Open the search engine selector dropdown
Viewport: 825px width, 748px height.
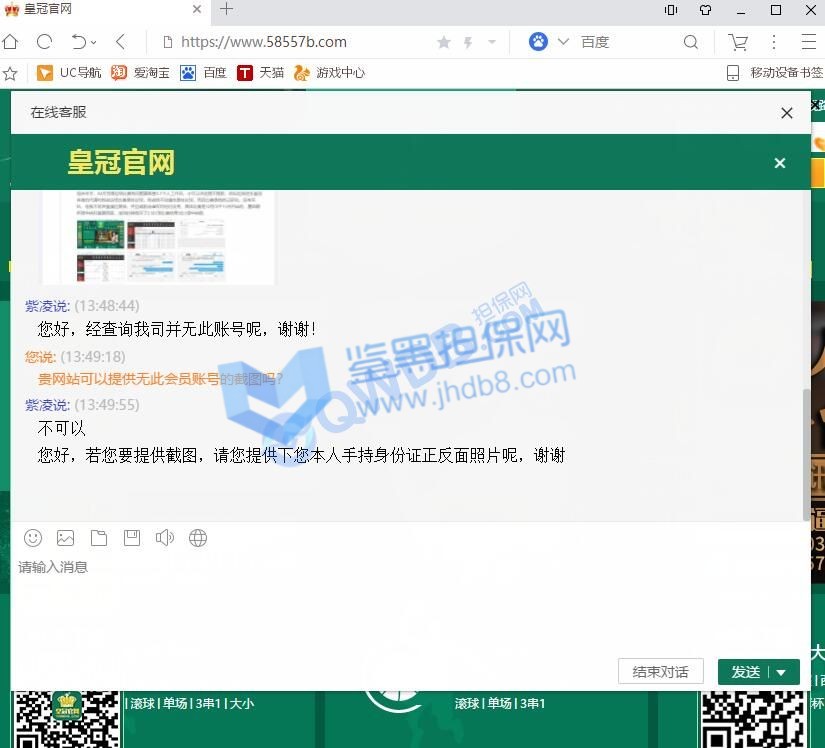pyautogui.click(x=563, y=42)
